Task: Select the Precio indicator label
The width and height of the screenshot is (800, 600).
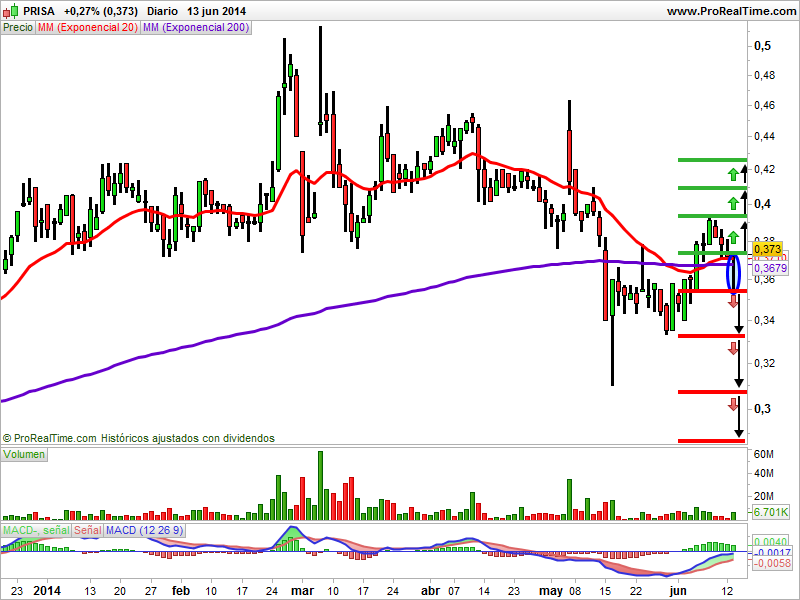Action: pos(18,27)
